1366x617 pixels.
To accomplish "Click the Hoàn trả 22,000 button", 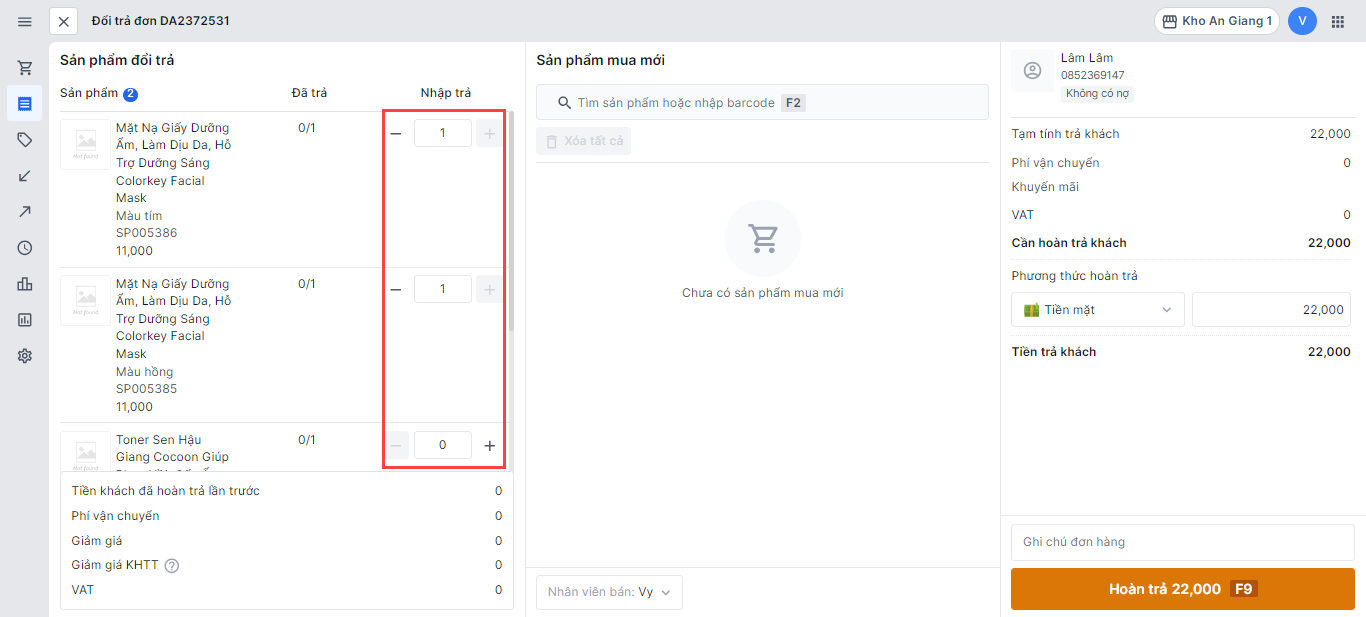I will 1182,589.
